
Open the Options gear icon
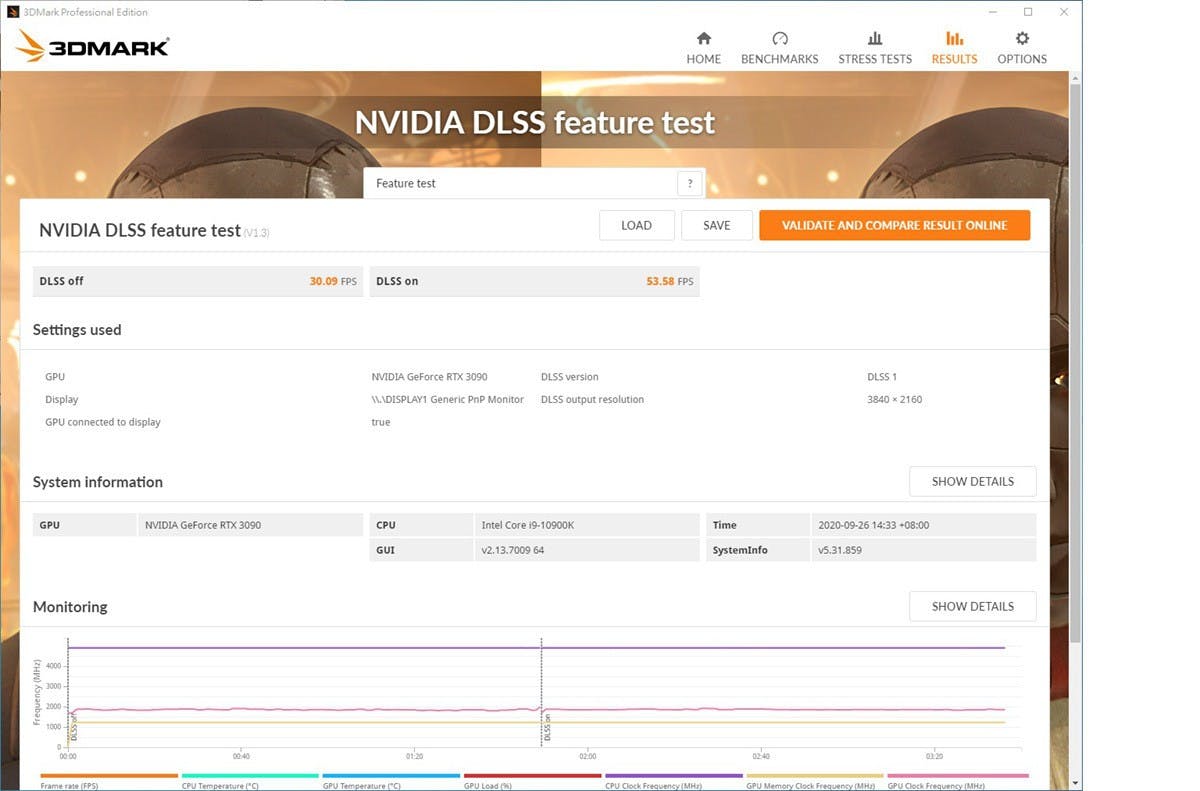[x=1022, y=38]
